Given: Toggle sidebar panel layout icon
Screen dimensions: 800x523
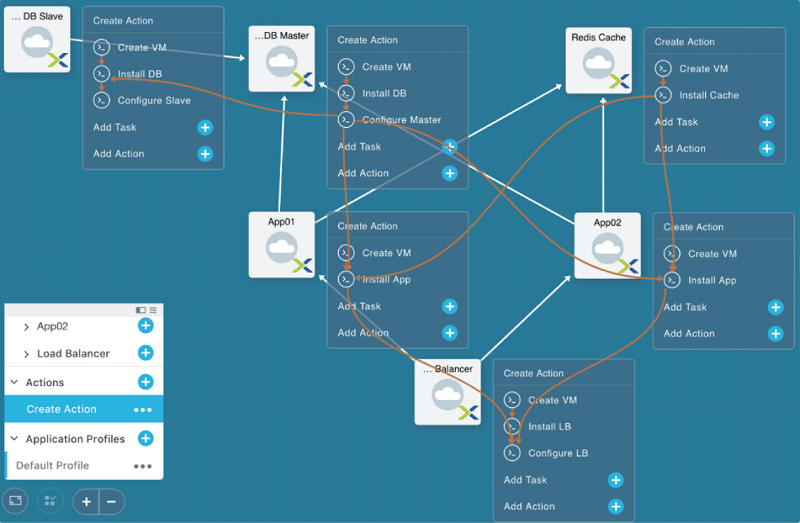Looking at the screenshot, I should (x=141, y=310).
